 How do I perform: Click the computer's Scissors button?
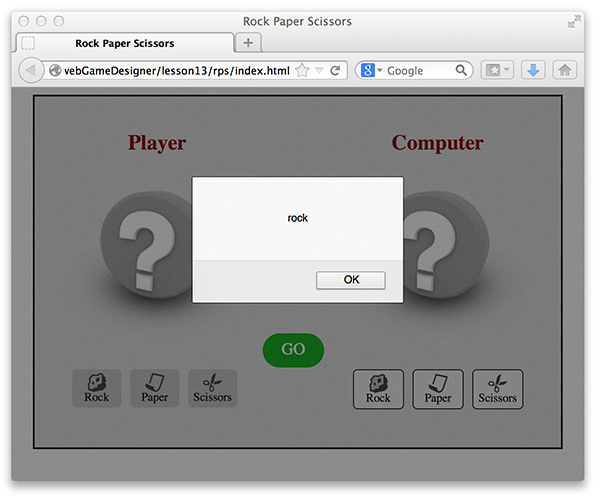point(497,389)
